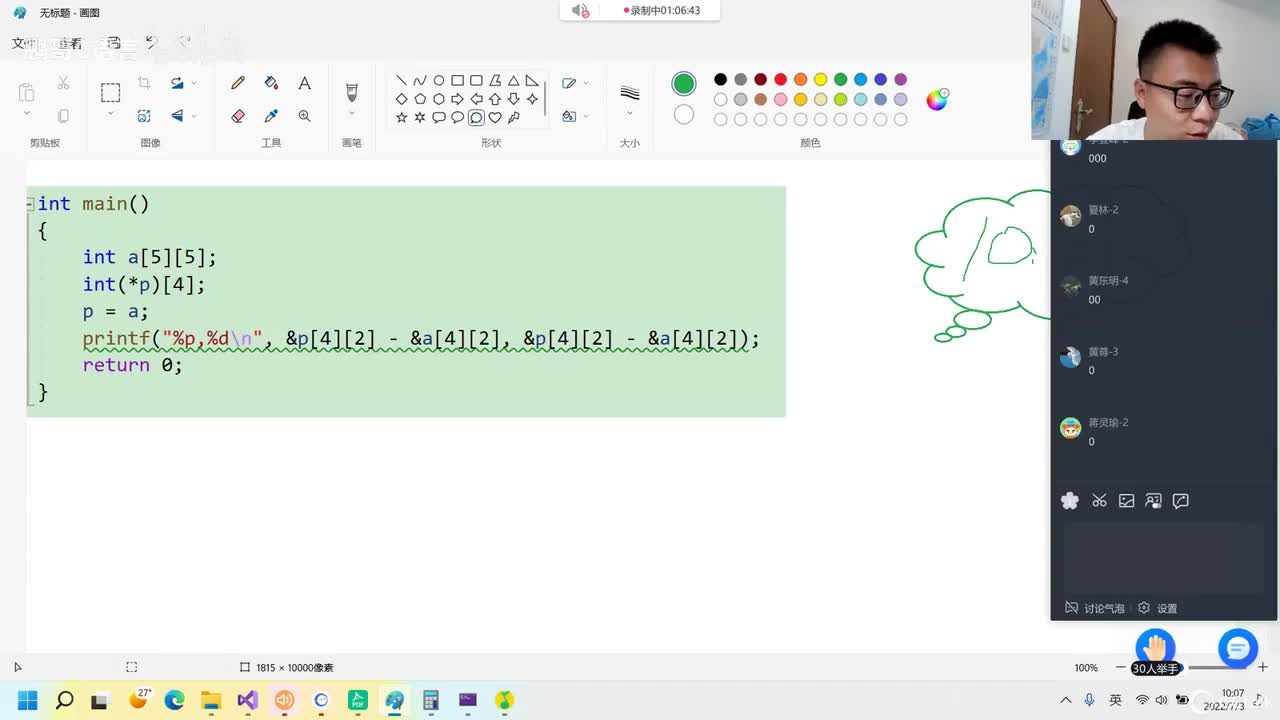Choose the Five-point star shape
1280x720 pixels.
401,117
